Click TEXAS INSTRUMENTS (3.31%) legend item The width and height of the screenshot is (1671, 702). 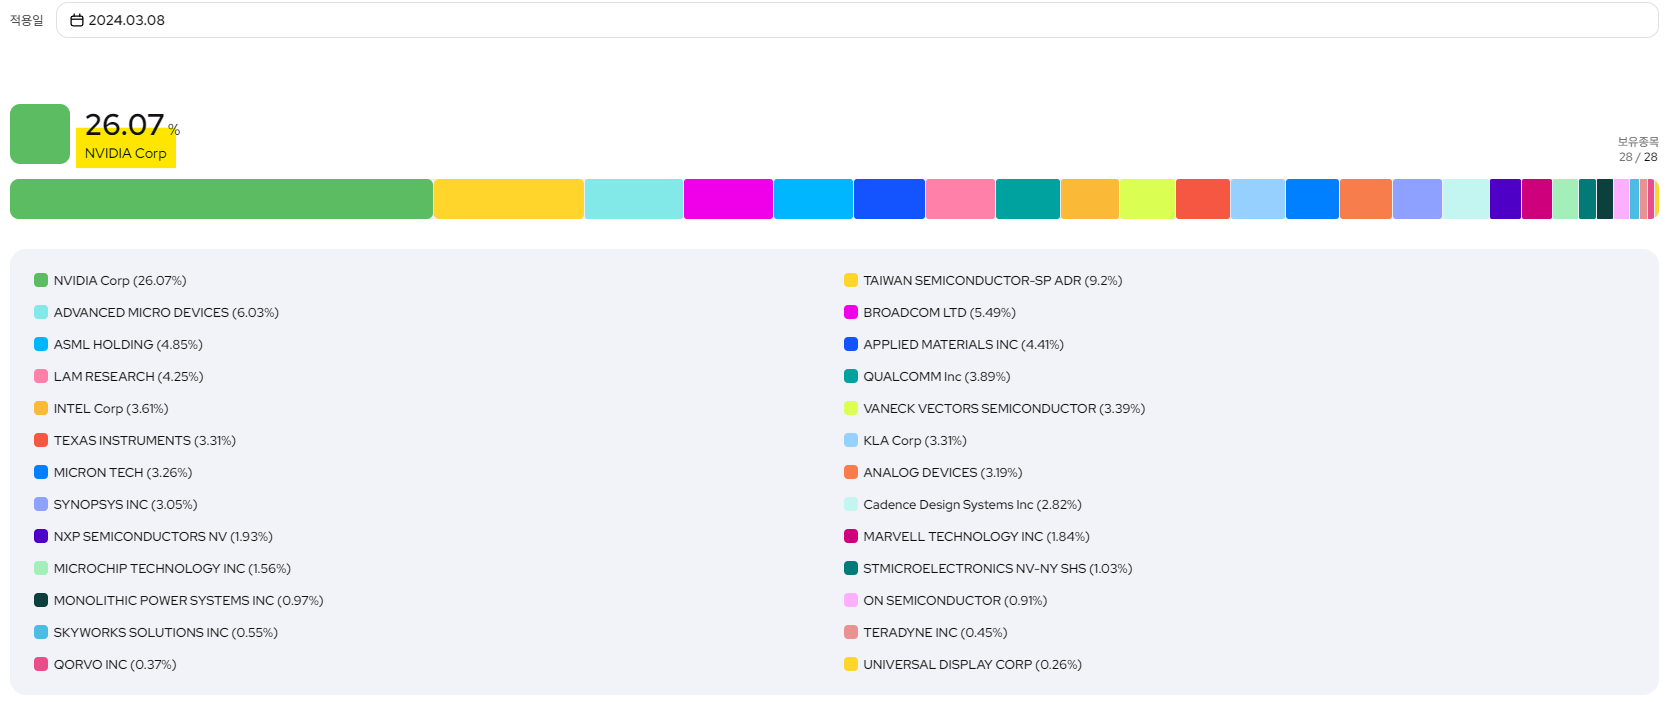135,441
